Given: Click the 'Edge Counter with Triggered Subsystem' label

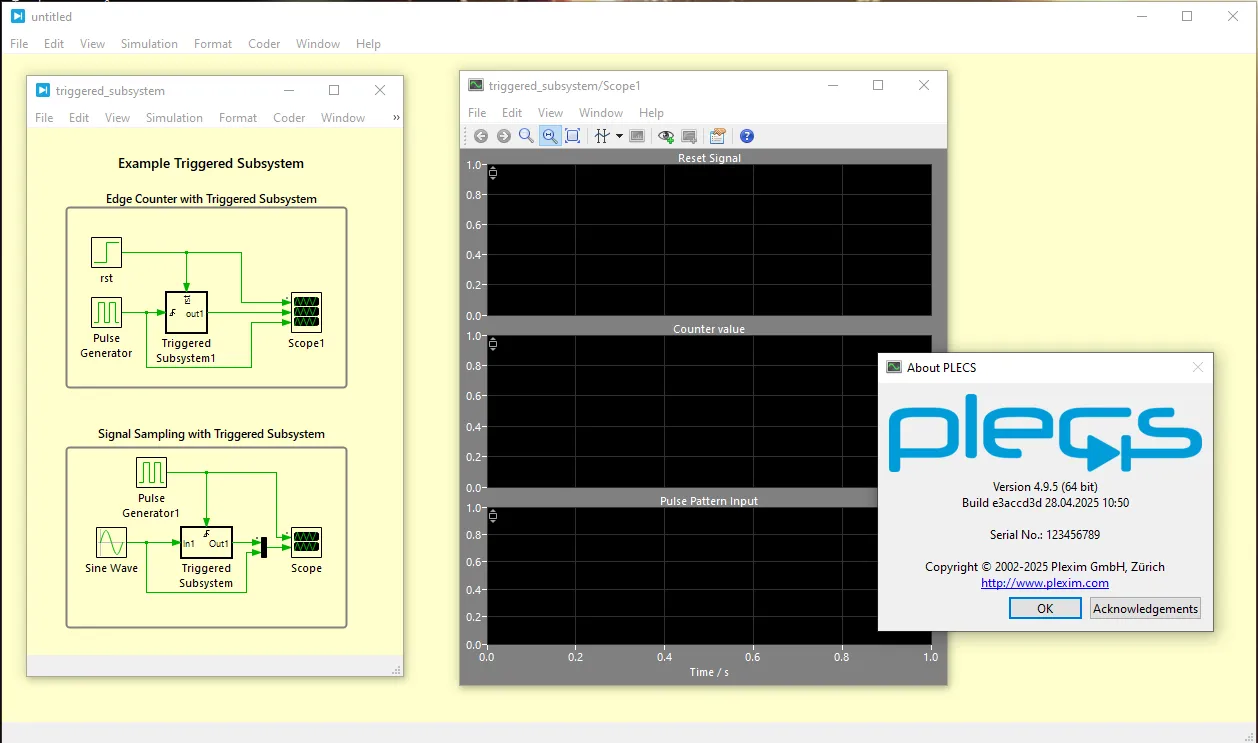Looking at the screenshot, I should pos(211,199).
